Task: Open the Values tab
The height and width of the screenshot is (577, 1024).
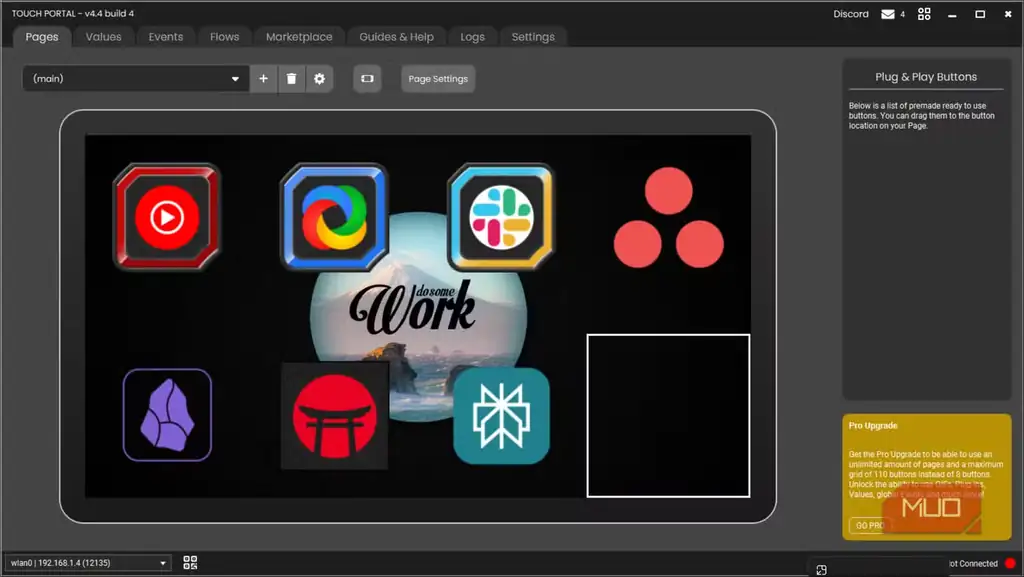Action: pyautogui.click(x=103, y=37)
